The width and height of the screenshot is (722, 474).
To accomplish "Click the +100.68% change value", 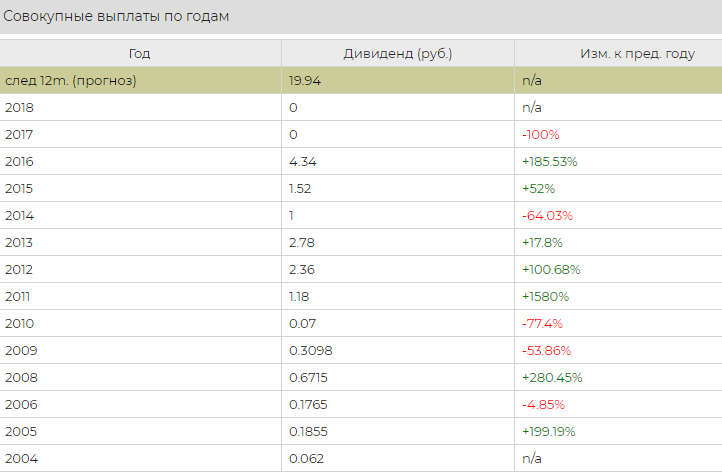I will click(x=551, y=269).
